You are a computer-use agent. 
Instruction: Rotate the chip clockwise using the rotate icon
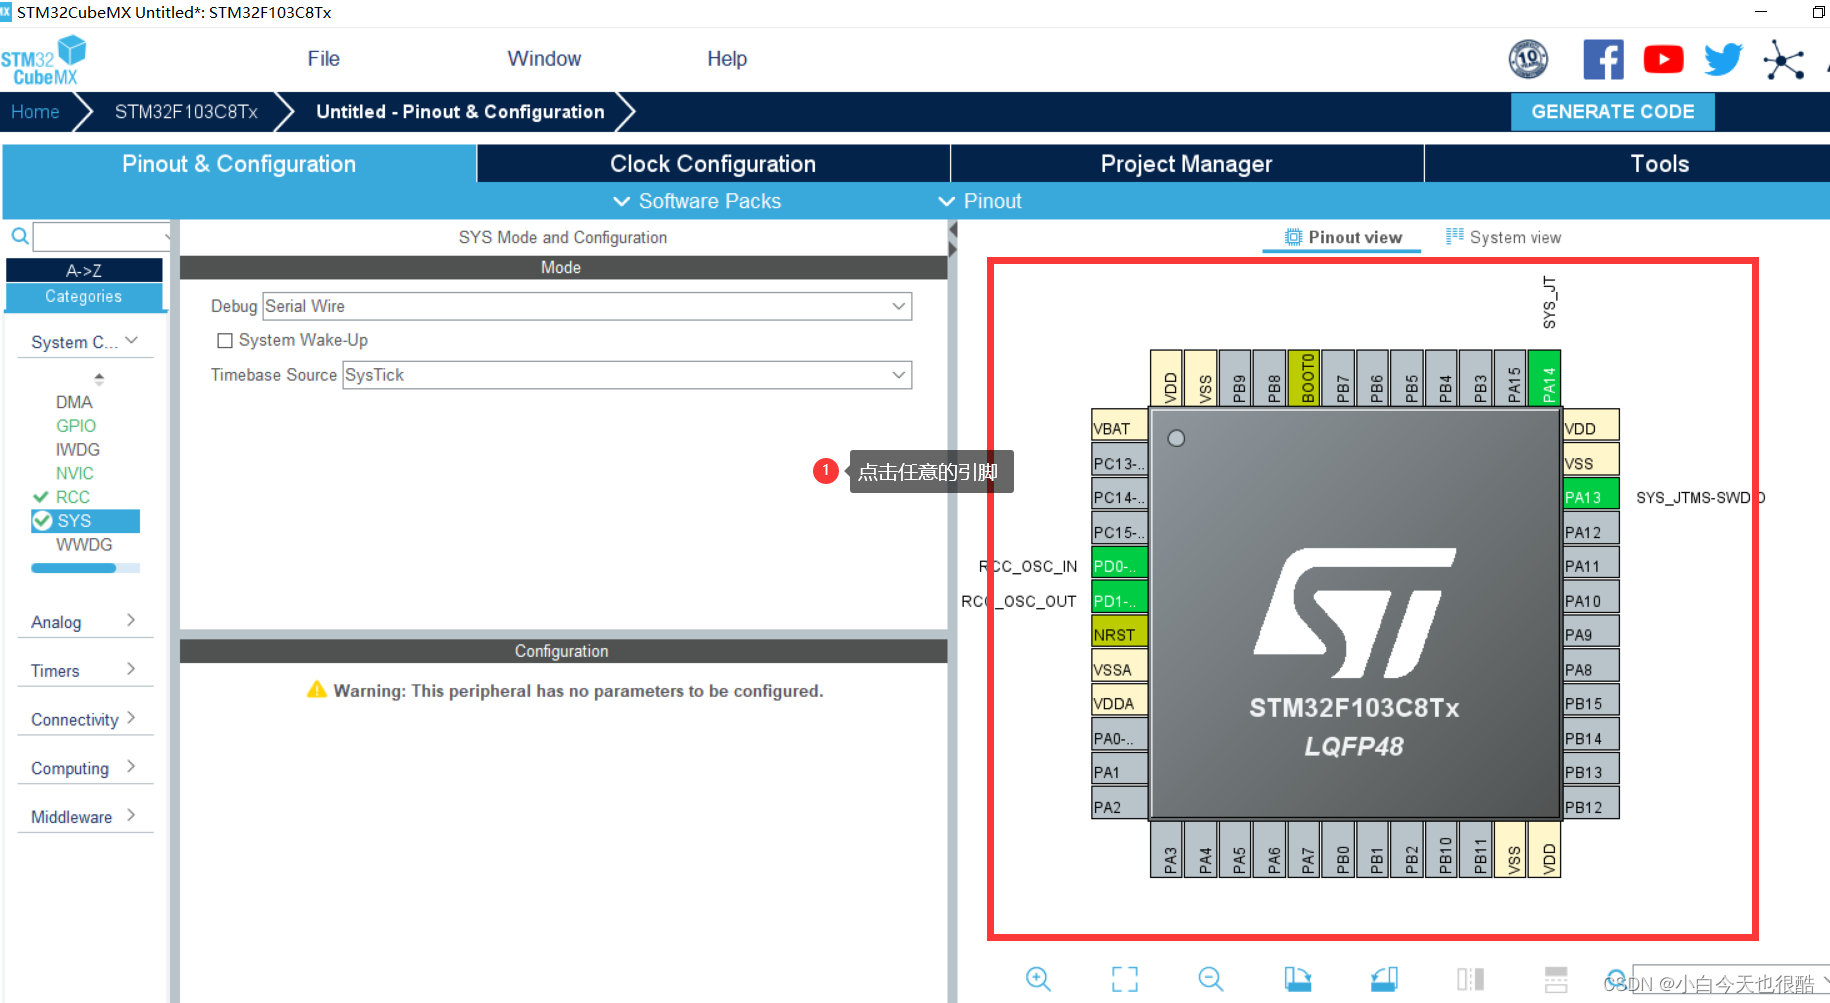coord(1297,978)
